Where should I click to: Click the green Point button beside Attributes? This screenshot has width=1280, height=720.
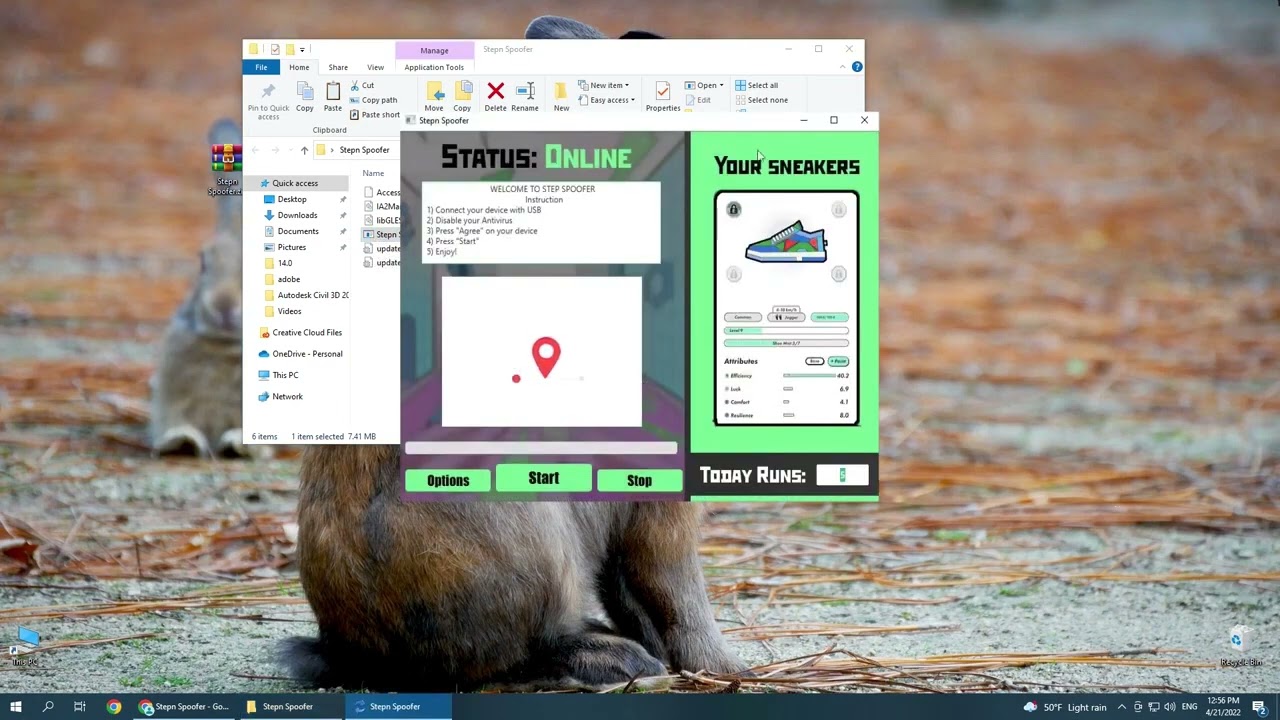(838, 361)
